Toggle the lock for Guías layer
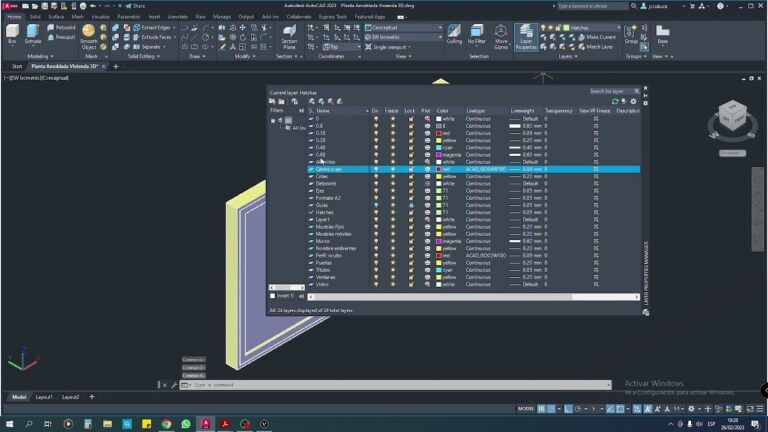 pyautogui.click(x=410, y=205)
